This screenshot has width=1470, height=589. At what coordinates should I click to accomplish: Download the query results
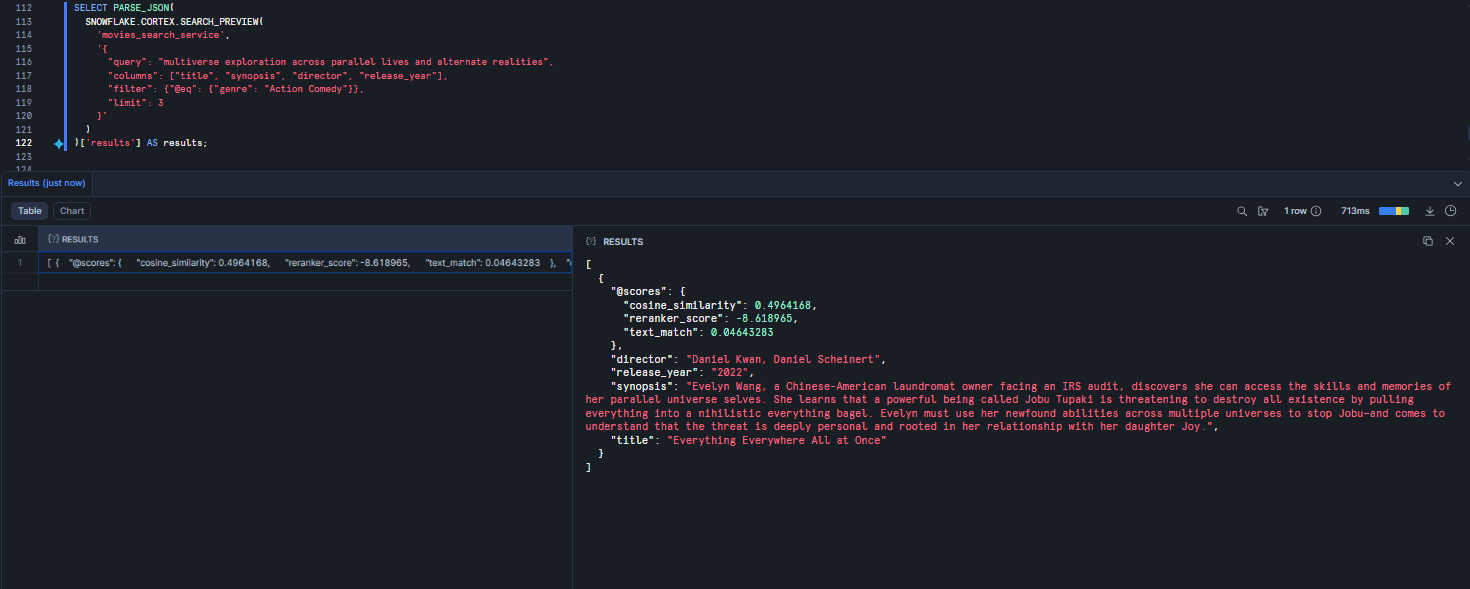[x=1430, y=211]
